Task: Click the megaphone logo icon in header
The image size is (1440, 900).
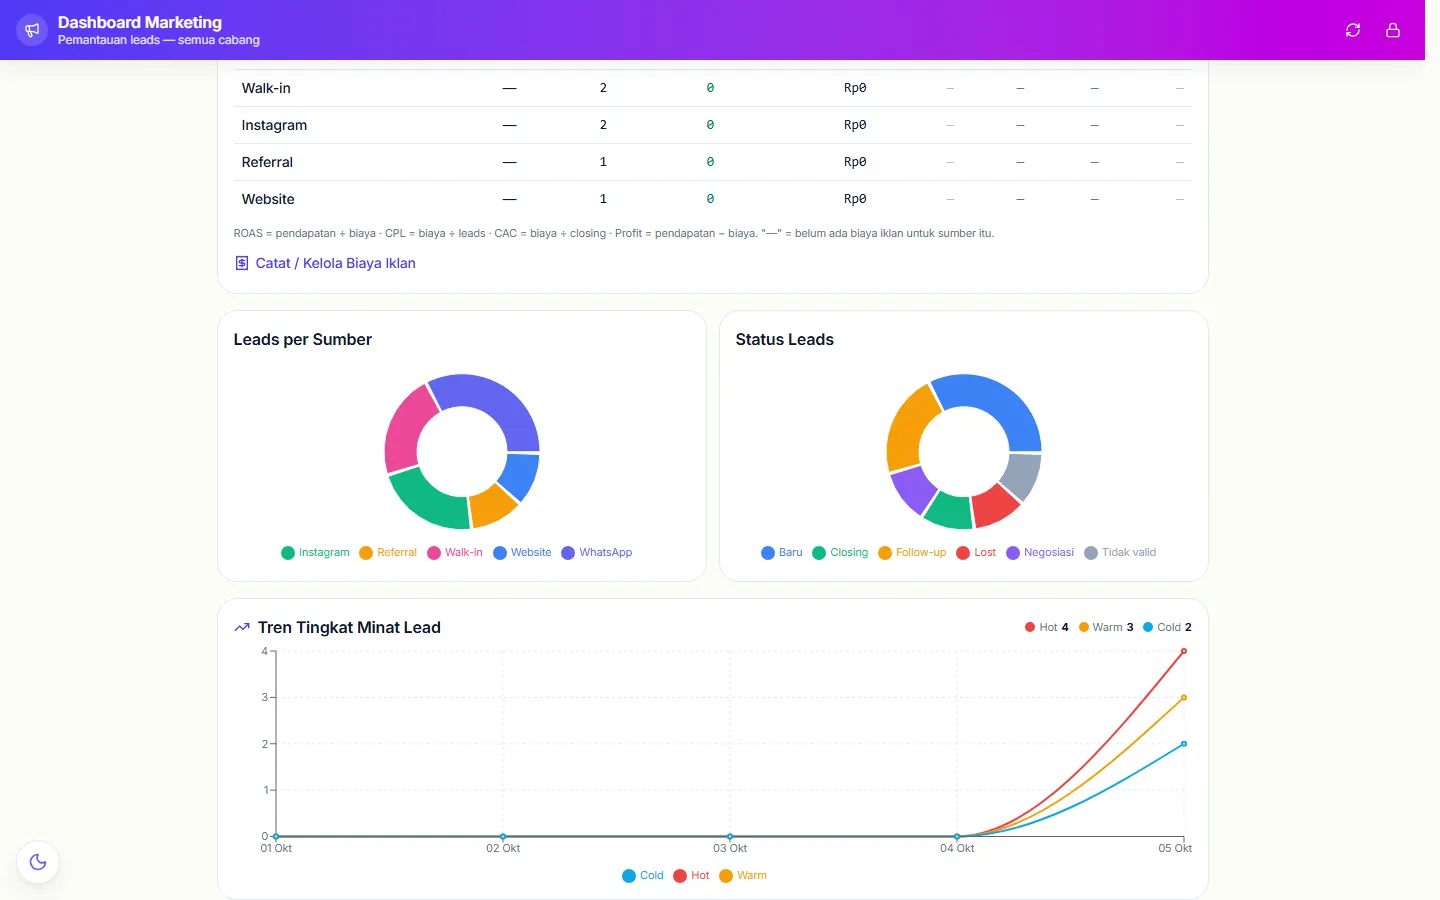Action: tap(32, 30)
